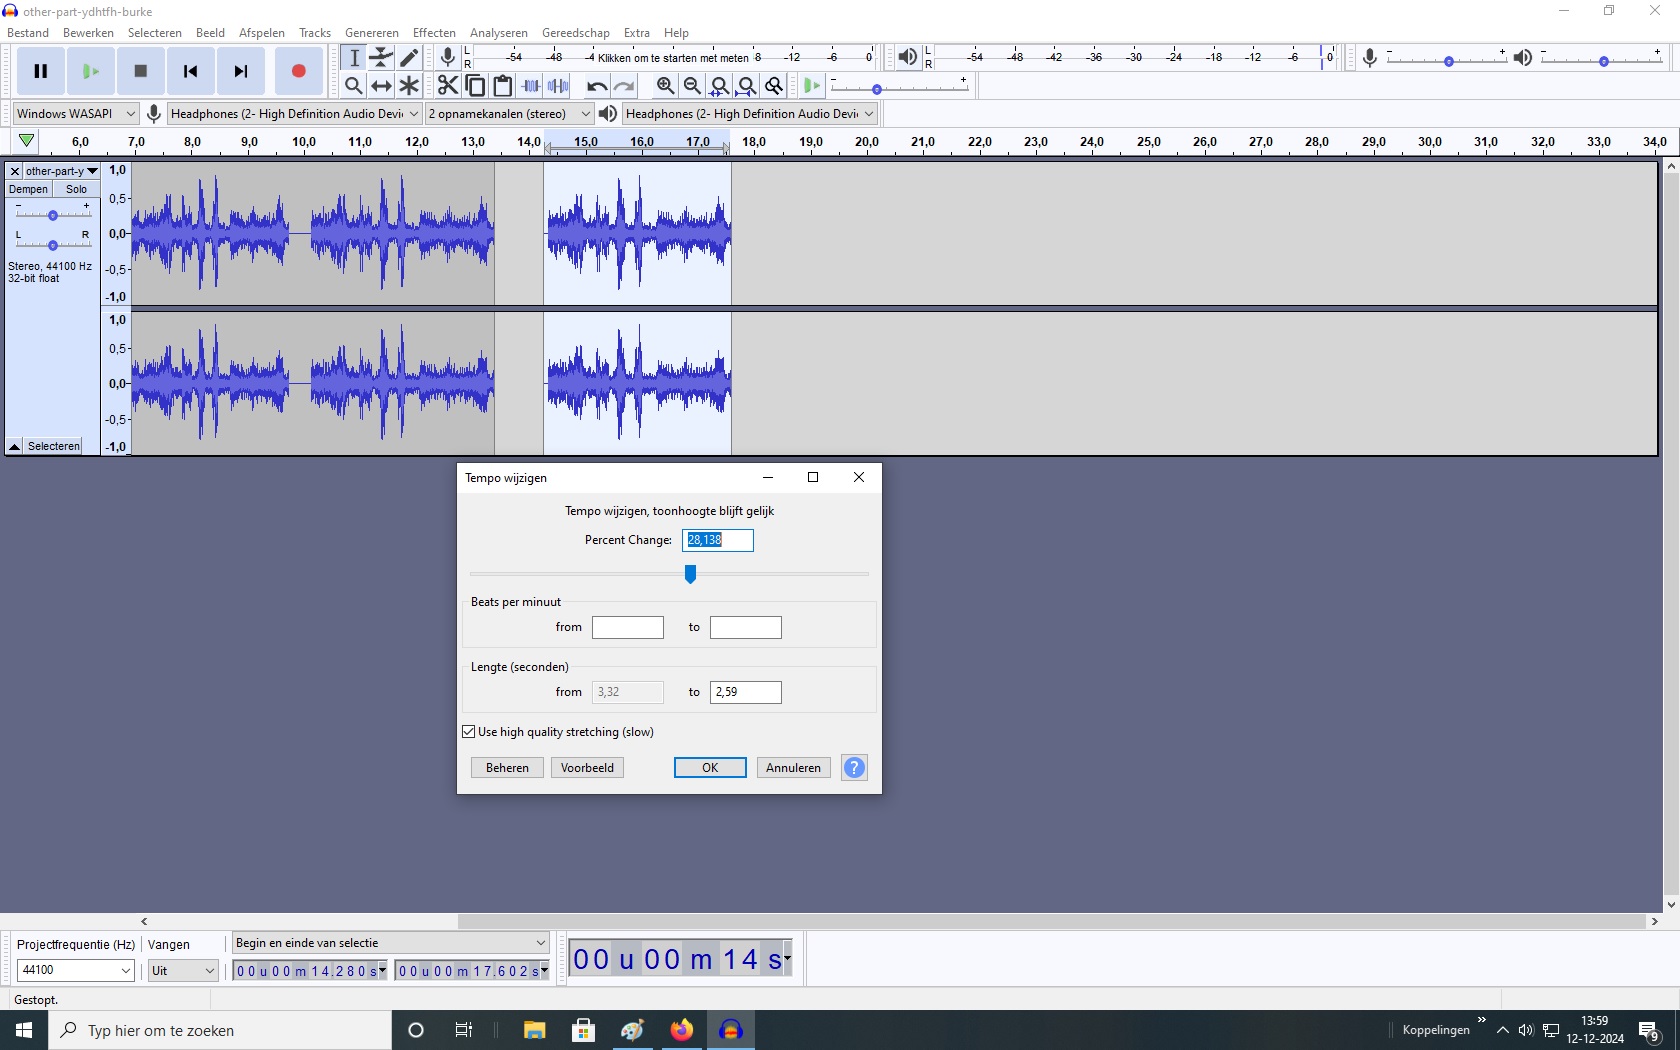This screenshot has width=1680, height=1050.
Task: Toggle Use high quality stretching checkbox
Action: click(469, 732)
